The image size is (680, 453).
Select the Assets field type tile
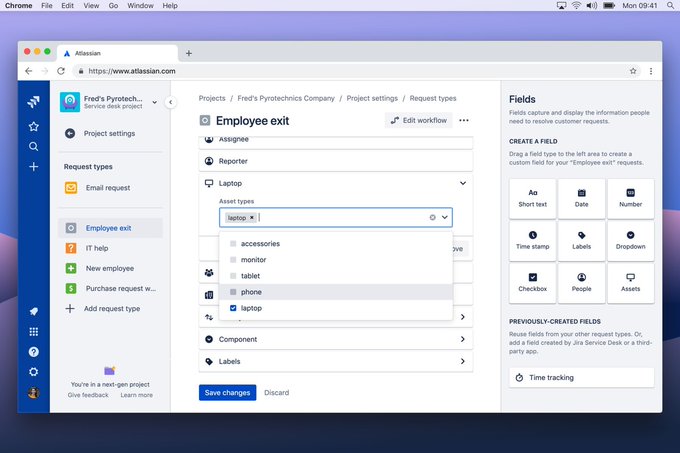point(630,283)
